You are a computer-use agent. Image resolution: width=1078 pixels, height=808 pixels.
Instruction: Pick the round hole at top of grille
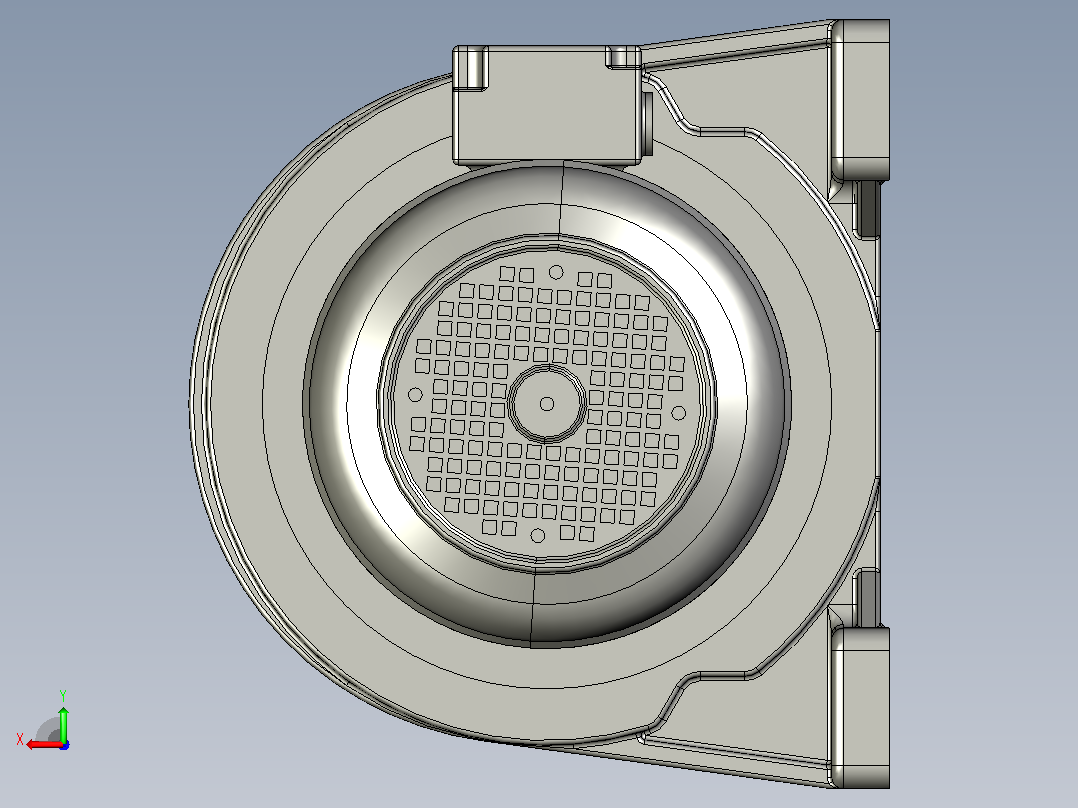click(556, 272)
